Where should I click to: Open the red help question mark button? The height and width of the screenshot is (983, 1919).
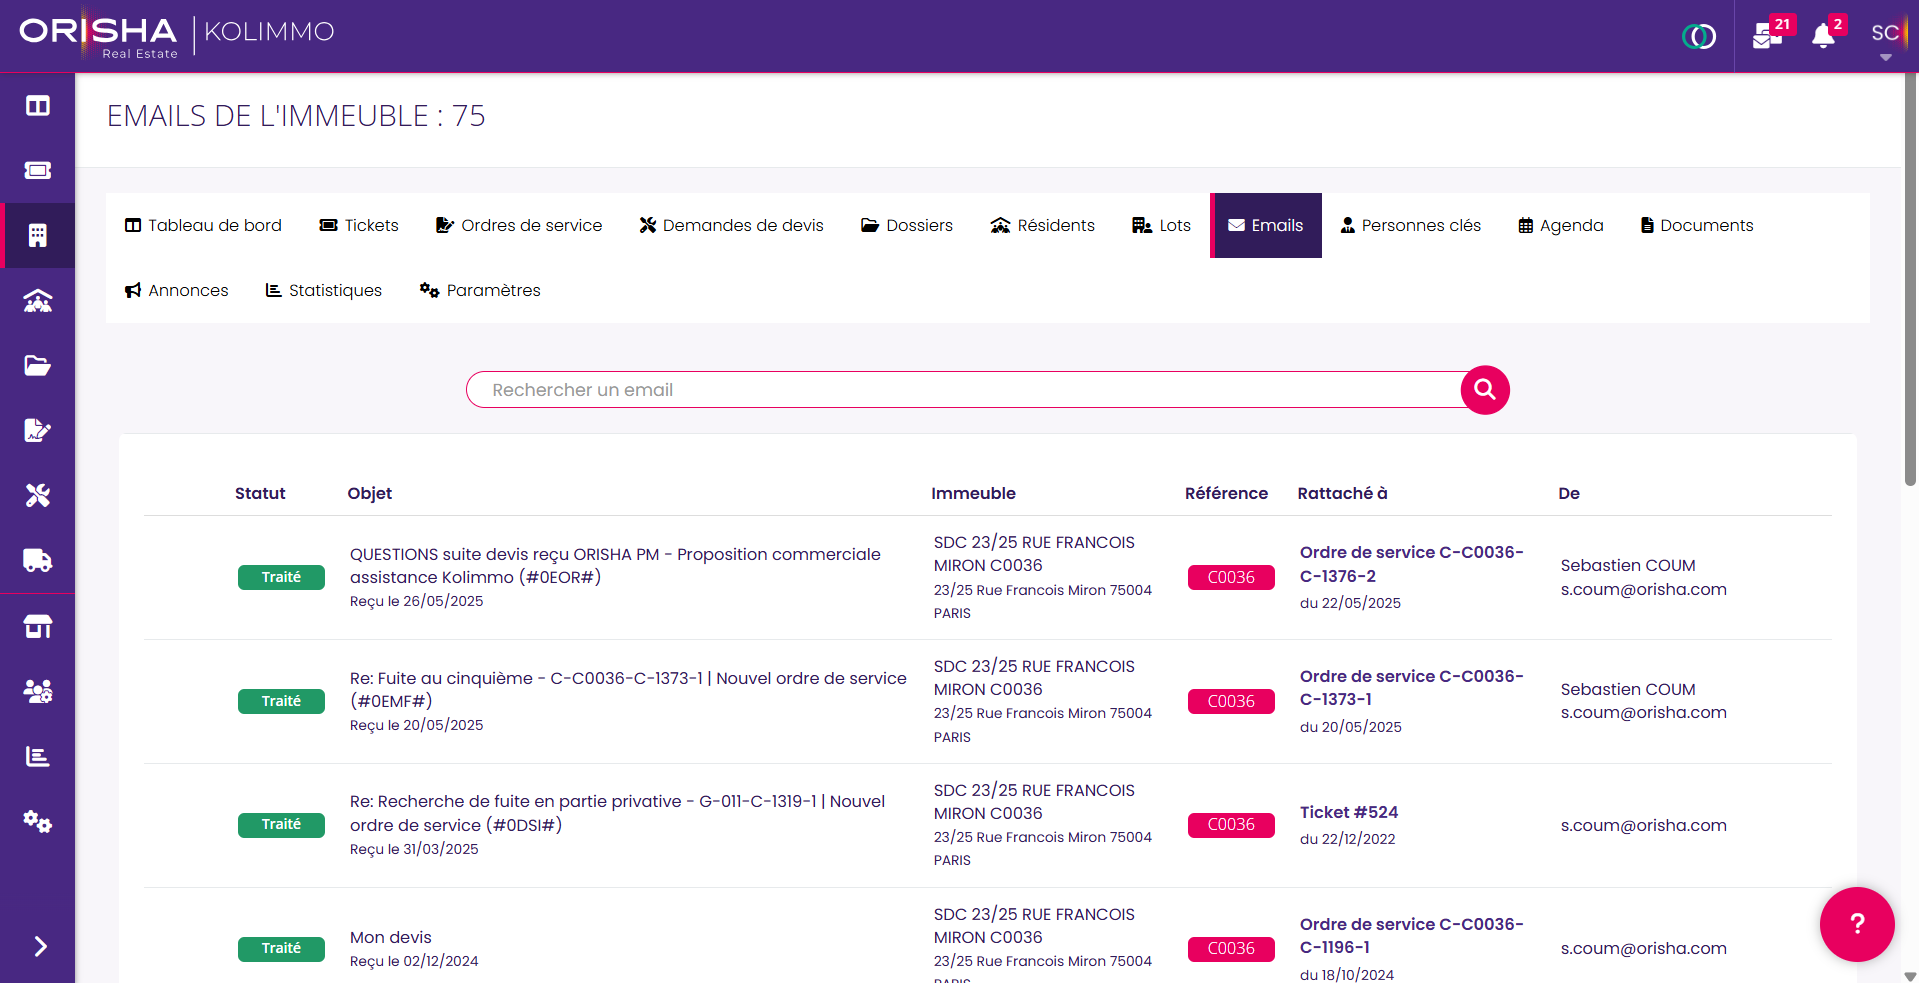pyautogui.click(x=1857, y=924)
